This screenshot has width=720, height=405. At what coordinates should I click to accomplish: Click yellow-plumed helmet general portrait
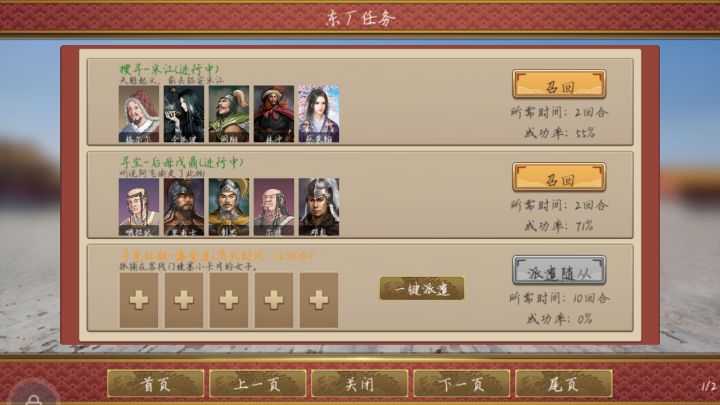pyautogui.click(x=229, y=207)
